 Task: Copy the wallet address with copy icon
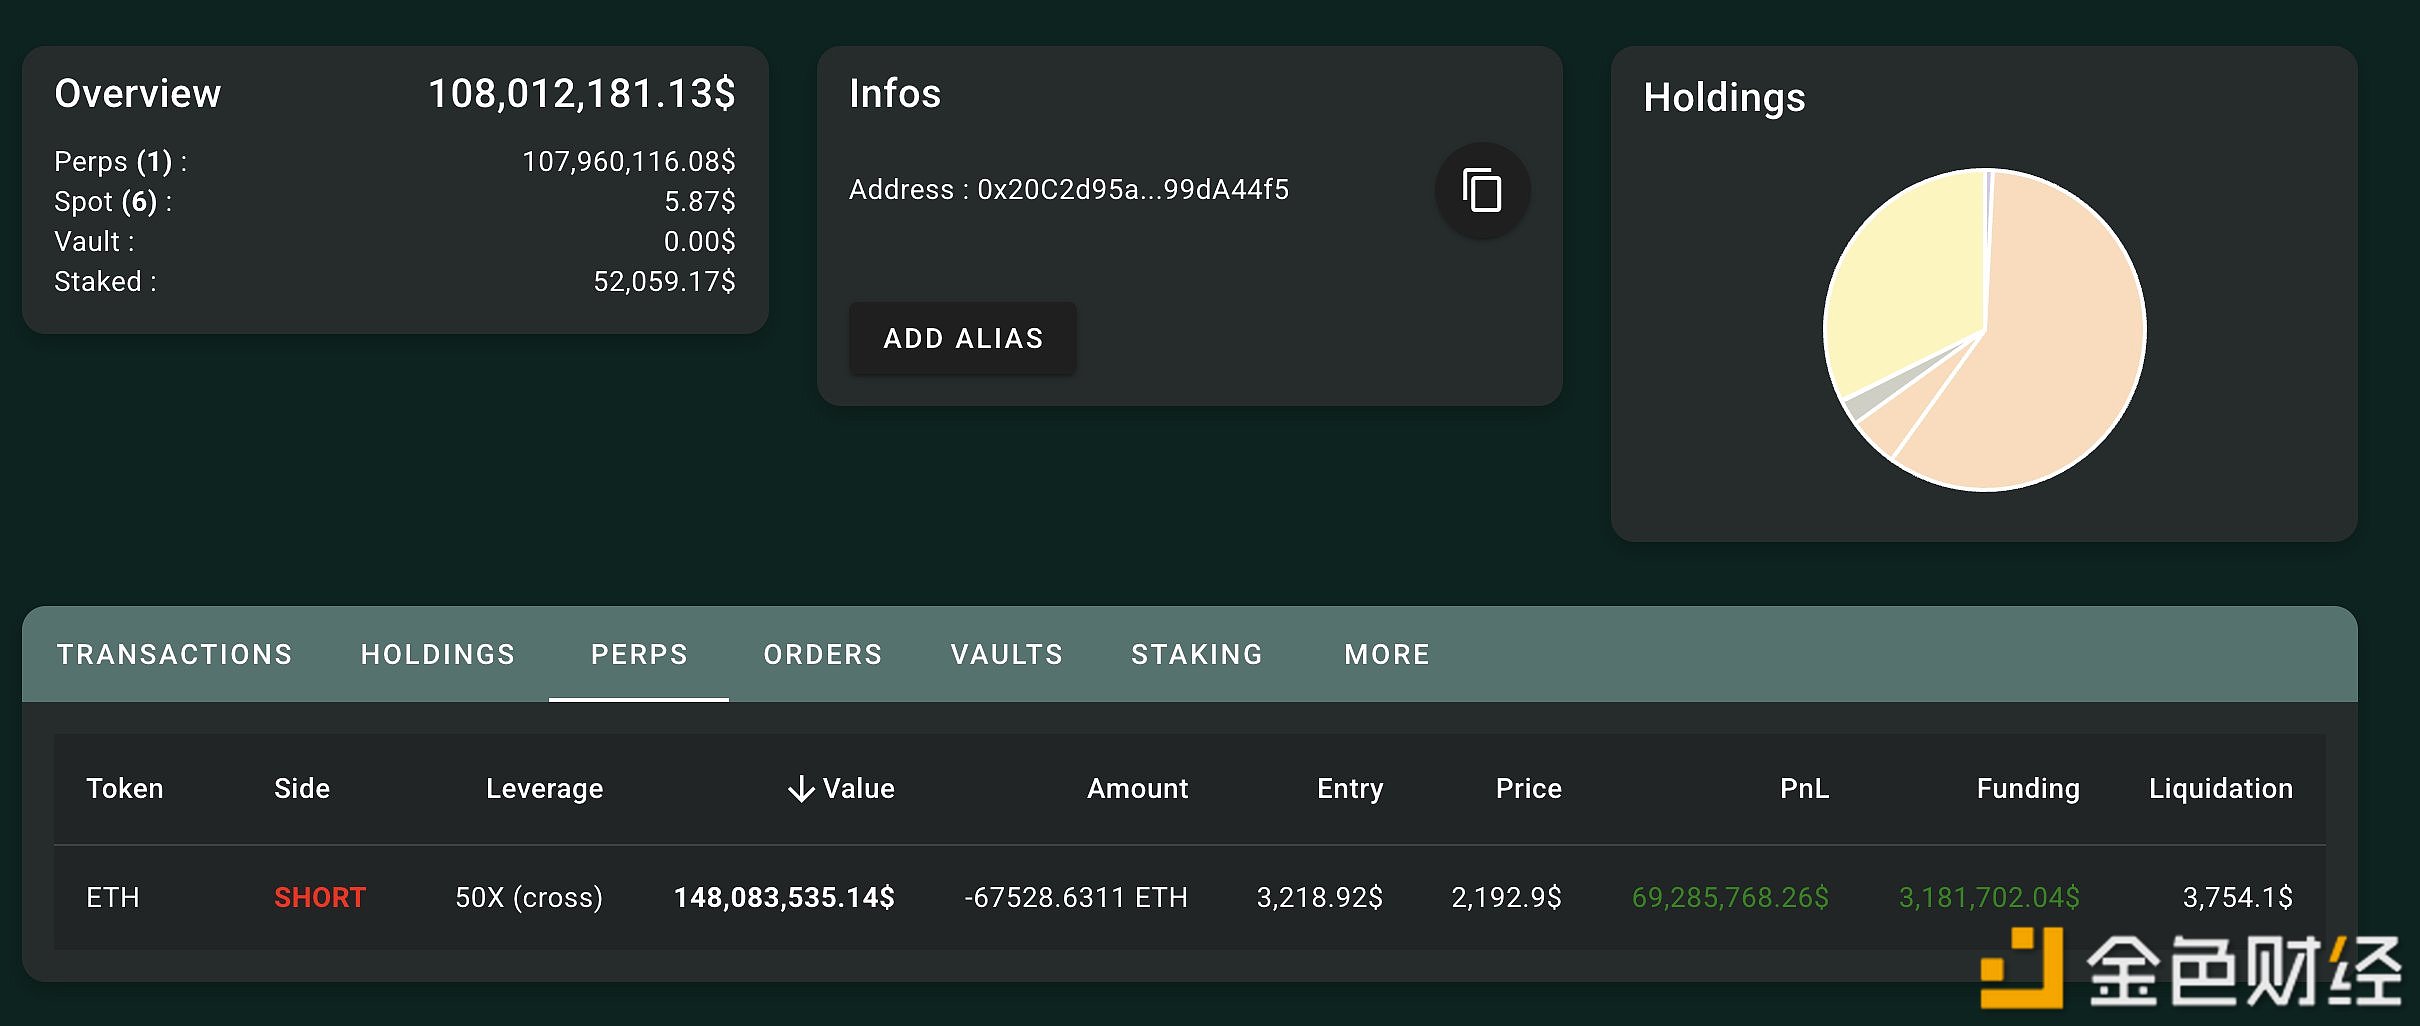pos(1481,190)
